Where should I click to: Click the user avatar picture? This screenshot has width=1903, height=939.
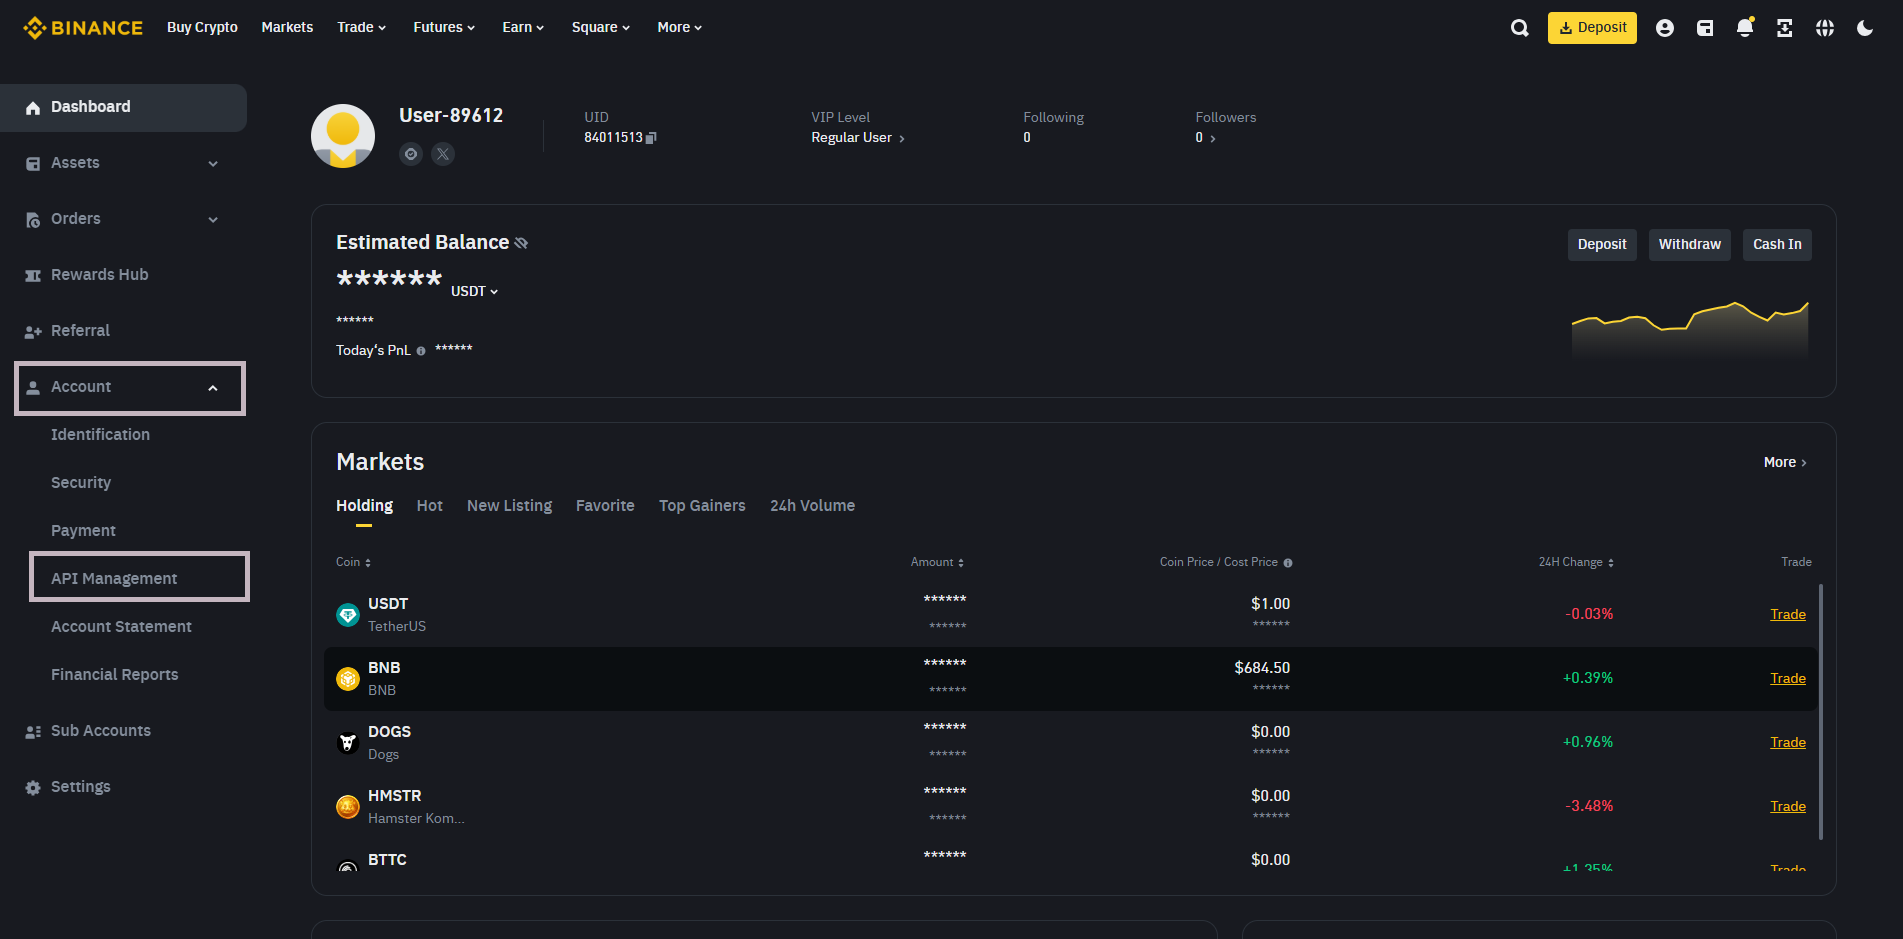pos(343,136)
